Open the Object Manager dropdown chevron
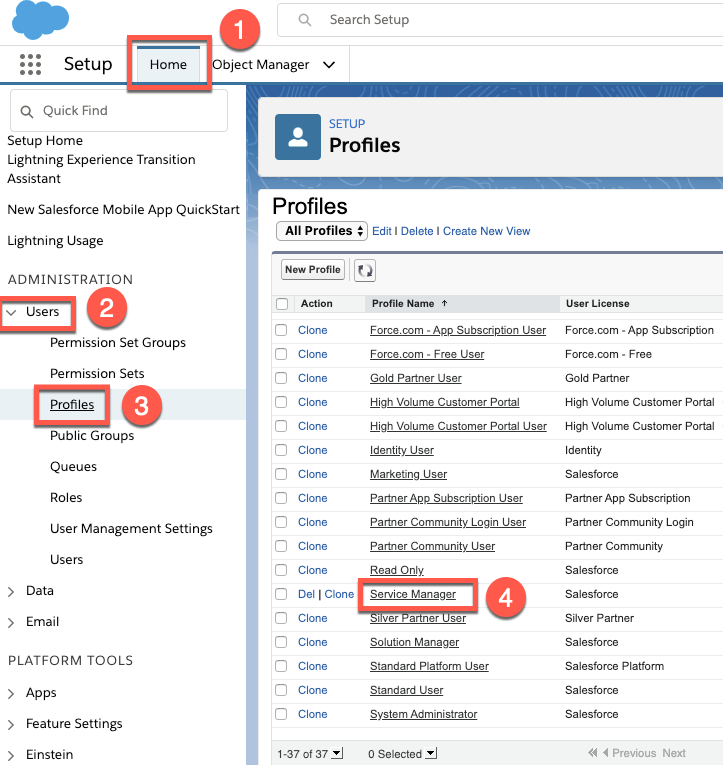This screenshot has width=723, height=765. [x=329, y=65]
